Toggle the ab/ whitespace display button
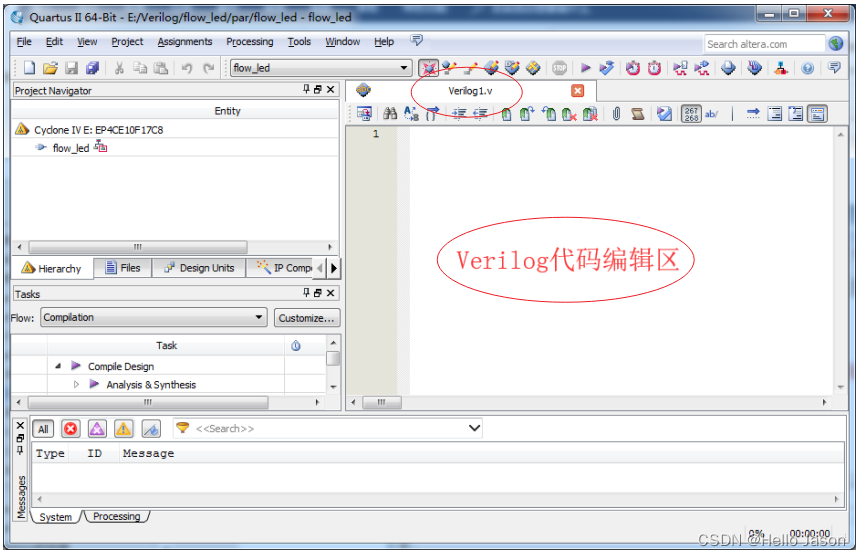The height and width of the screenshot is (556, 860). pyautogui.click(x=711, y=114)
